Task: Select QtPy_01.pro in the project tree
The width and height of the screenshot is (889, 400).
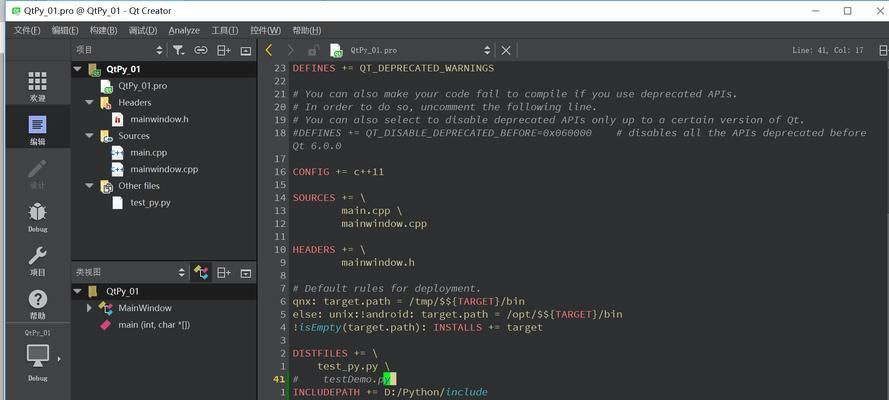Action: (x=142, y=86)
